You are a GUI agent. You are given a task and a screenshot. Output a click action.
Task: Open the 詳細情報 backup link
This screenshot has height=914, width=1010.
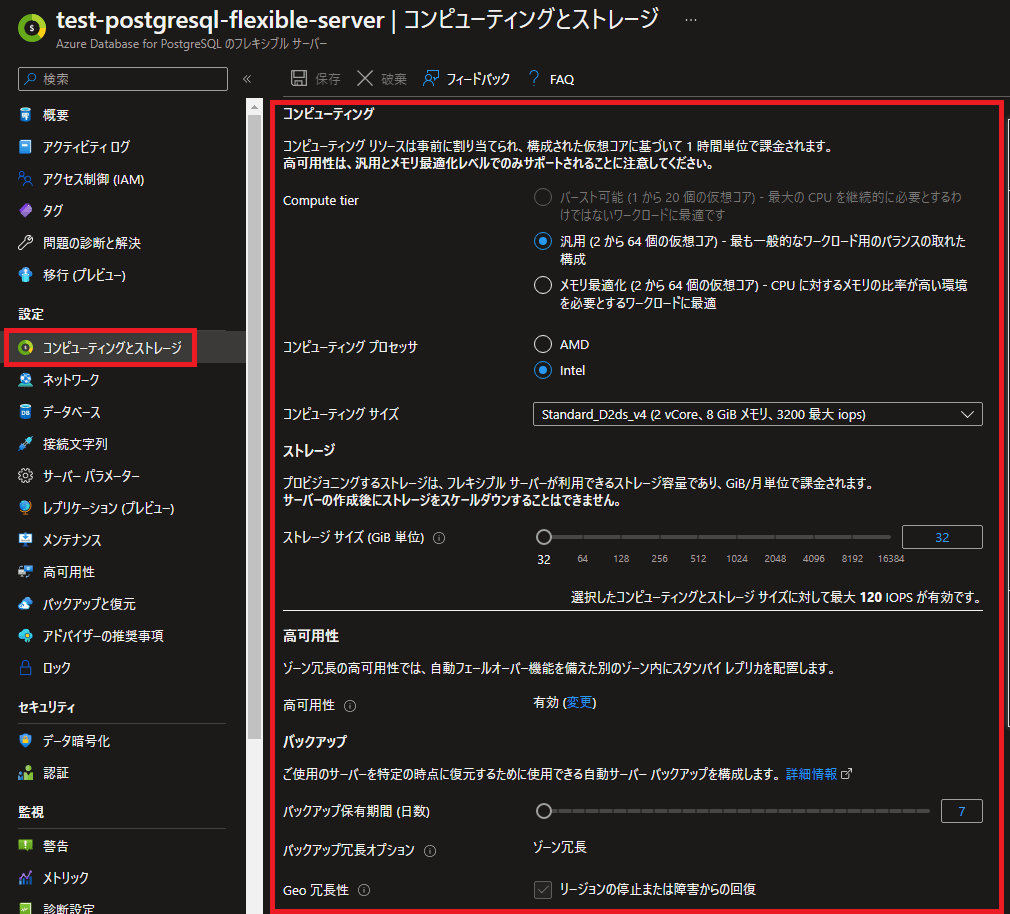click(x=812, y=774)
